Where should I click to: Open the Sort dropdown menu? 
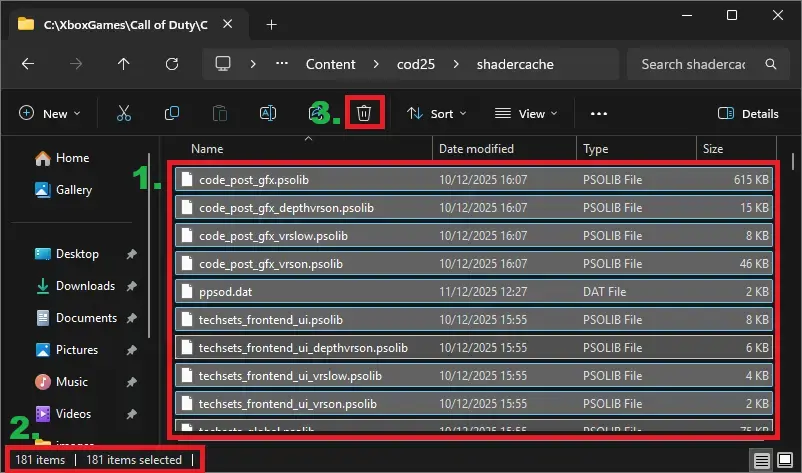click(x=436, y=114)
